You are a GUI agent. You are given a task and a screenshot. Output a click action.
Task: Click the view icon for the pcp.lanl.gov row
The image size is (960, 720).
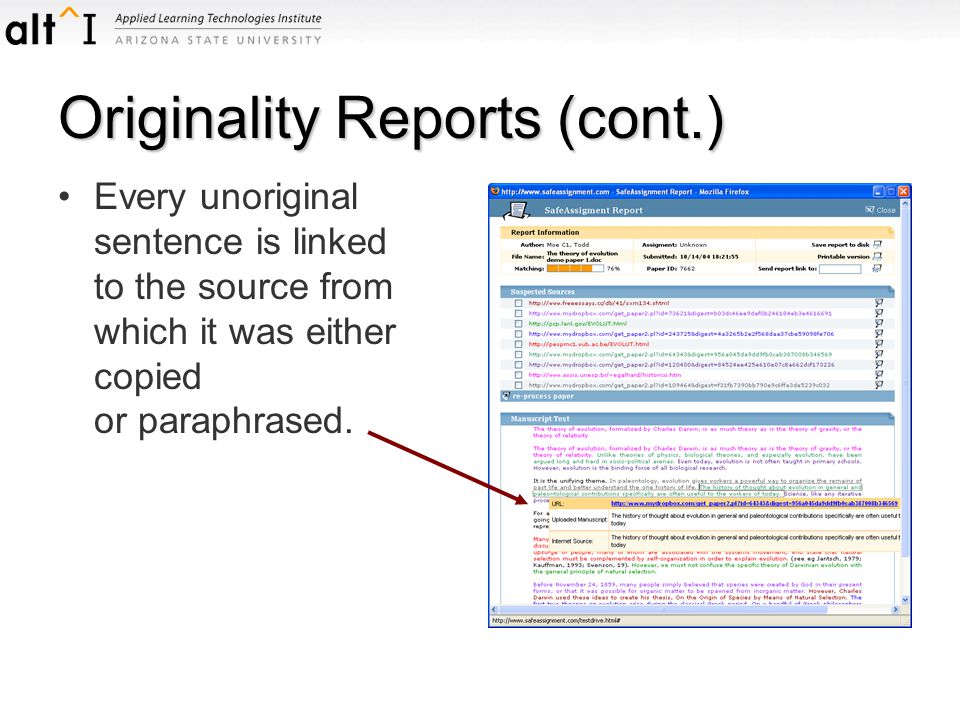click(x=879, y=323)
